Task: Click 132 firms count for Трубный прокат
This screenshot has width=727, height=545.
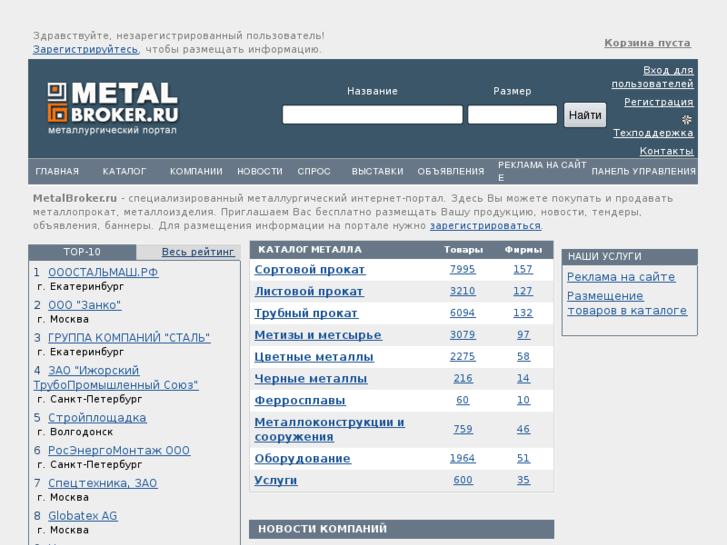Action: tap(523, 313)
